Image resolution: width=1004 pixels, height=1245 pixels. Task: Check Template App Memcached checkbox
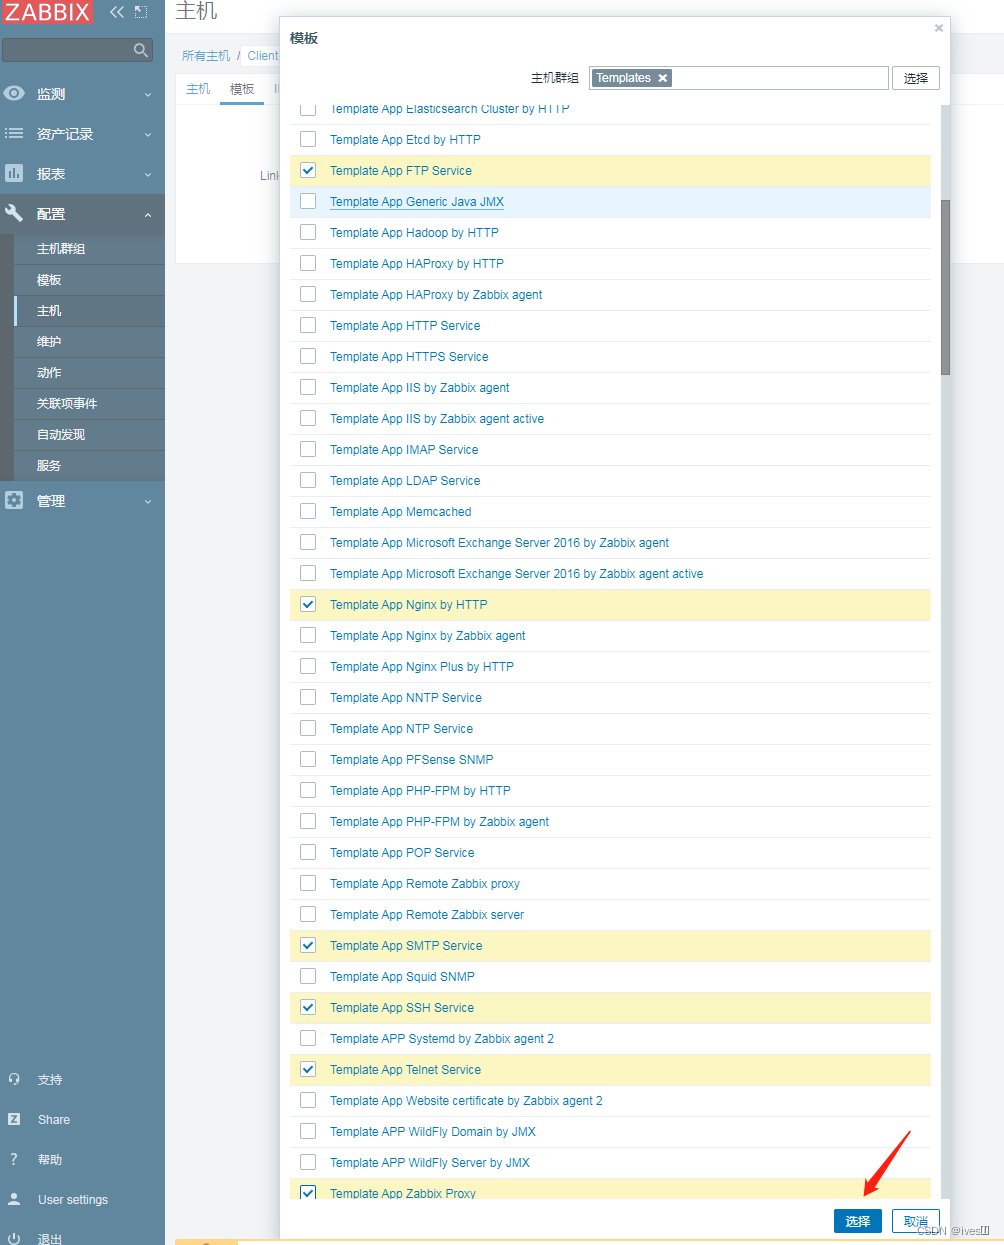click(x=308, y=511)
